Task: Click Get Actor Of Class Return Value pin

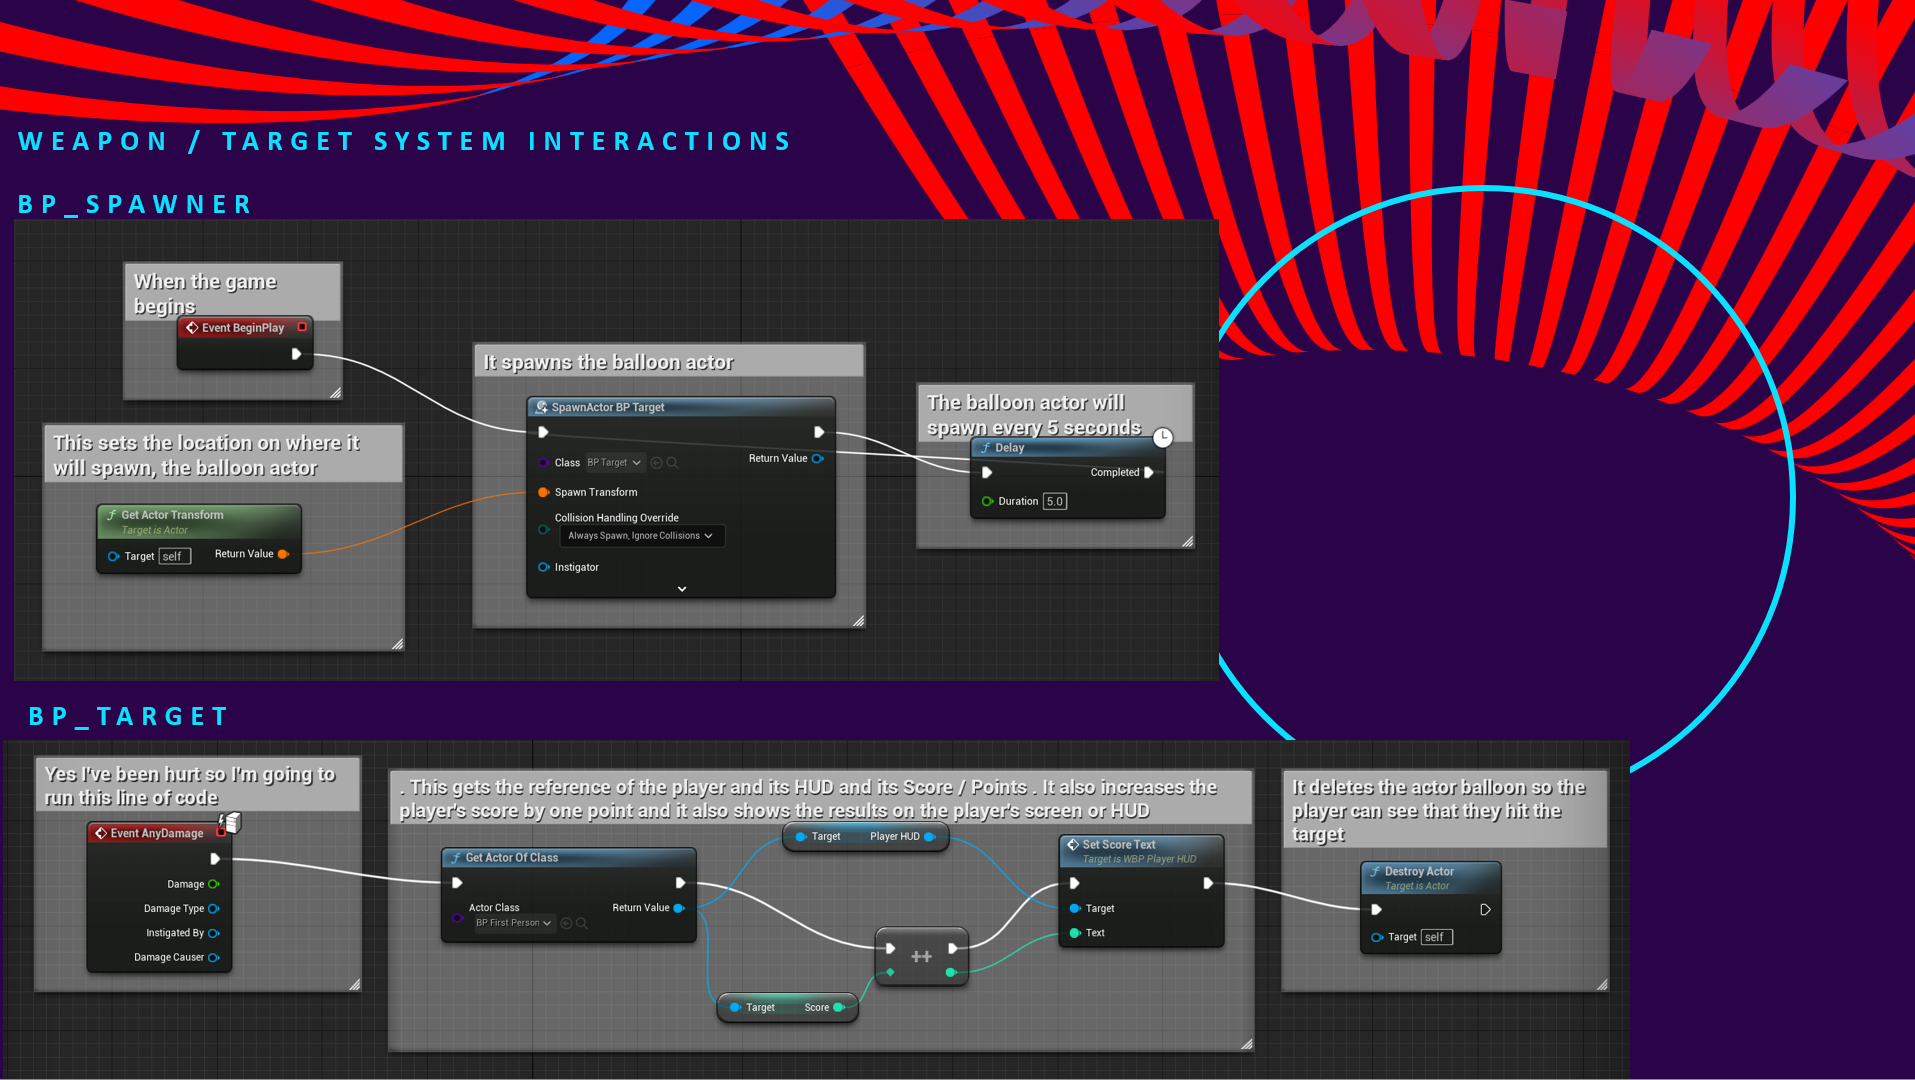Action: pyautogui.click(x=679, y=908)
